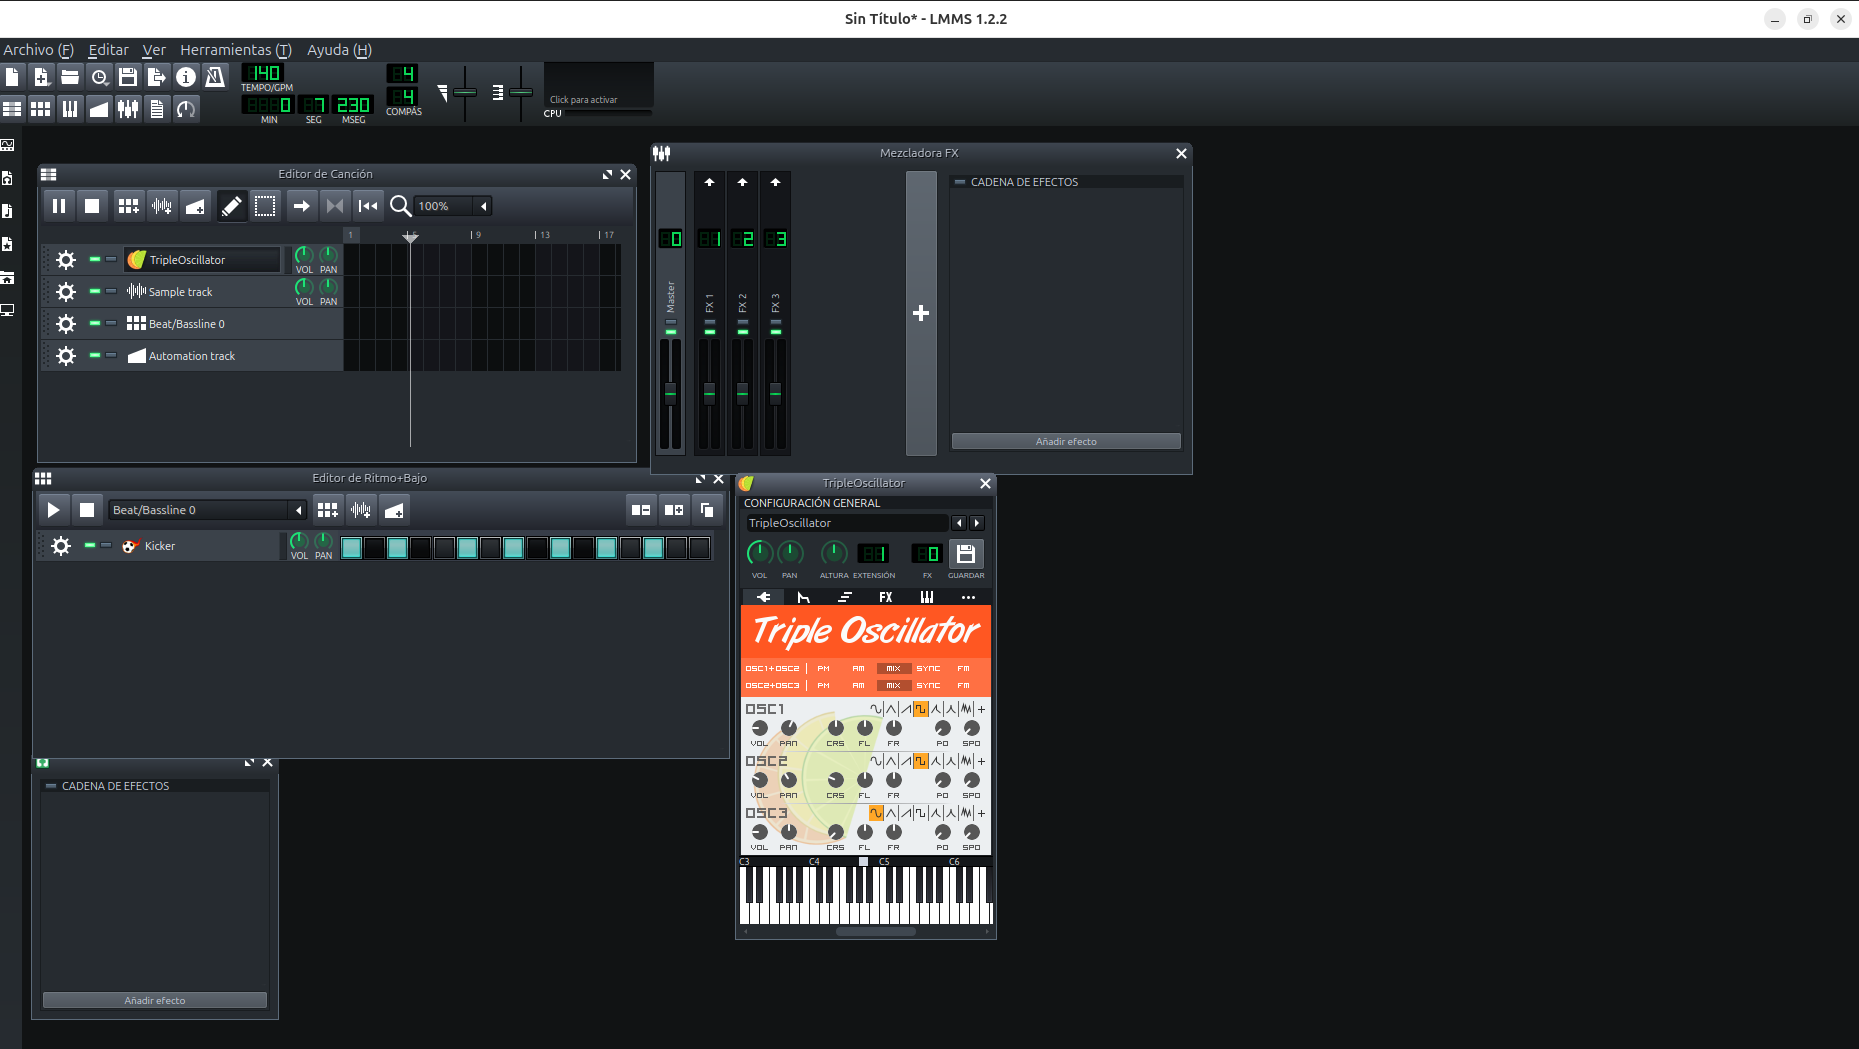The width and height of the screenshot is (1859, 1049).
Task: Create a new project with the blank-page icon
Action: coord(12,77)
